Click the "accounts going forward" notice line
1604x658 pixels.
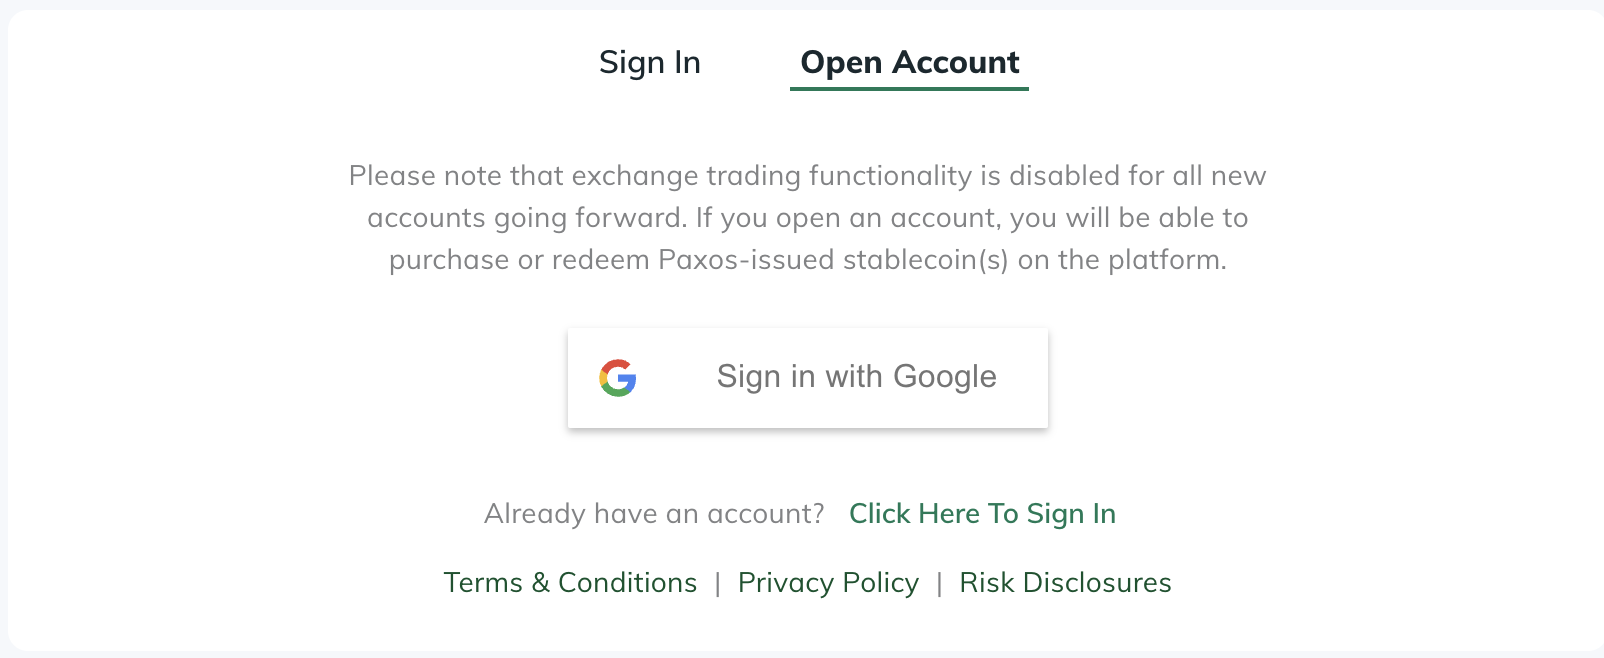[807, 218]
